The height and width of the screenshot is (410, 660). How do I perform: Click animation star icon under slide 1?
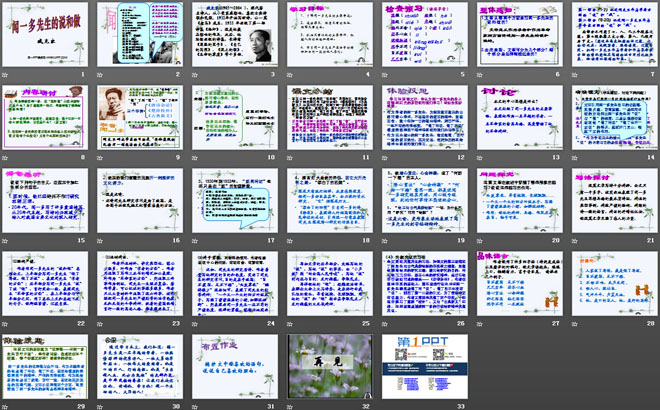click(5, 75)
